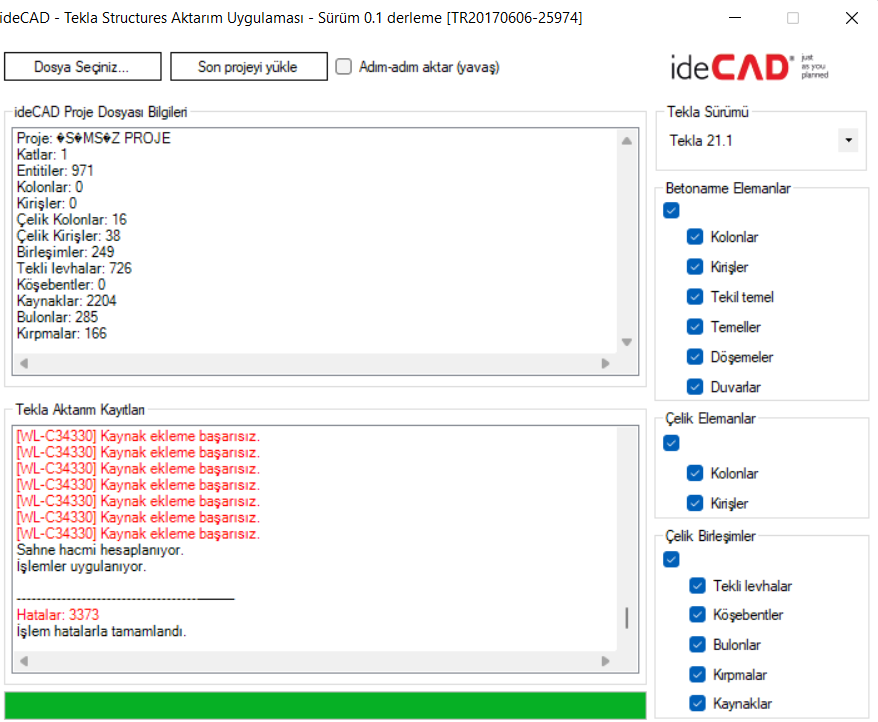Viewport: 878px width, 722px height.
Task: Uncheck the Betonarme Elemanlar master checkbox
Action: pos(671,210)
